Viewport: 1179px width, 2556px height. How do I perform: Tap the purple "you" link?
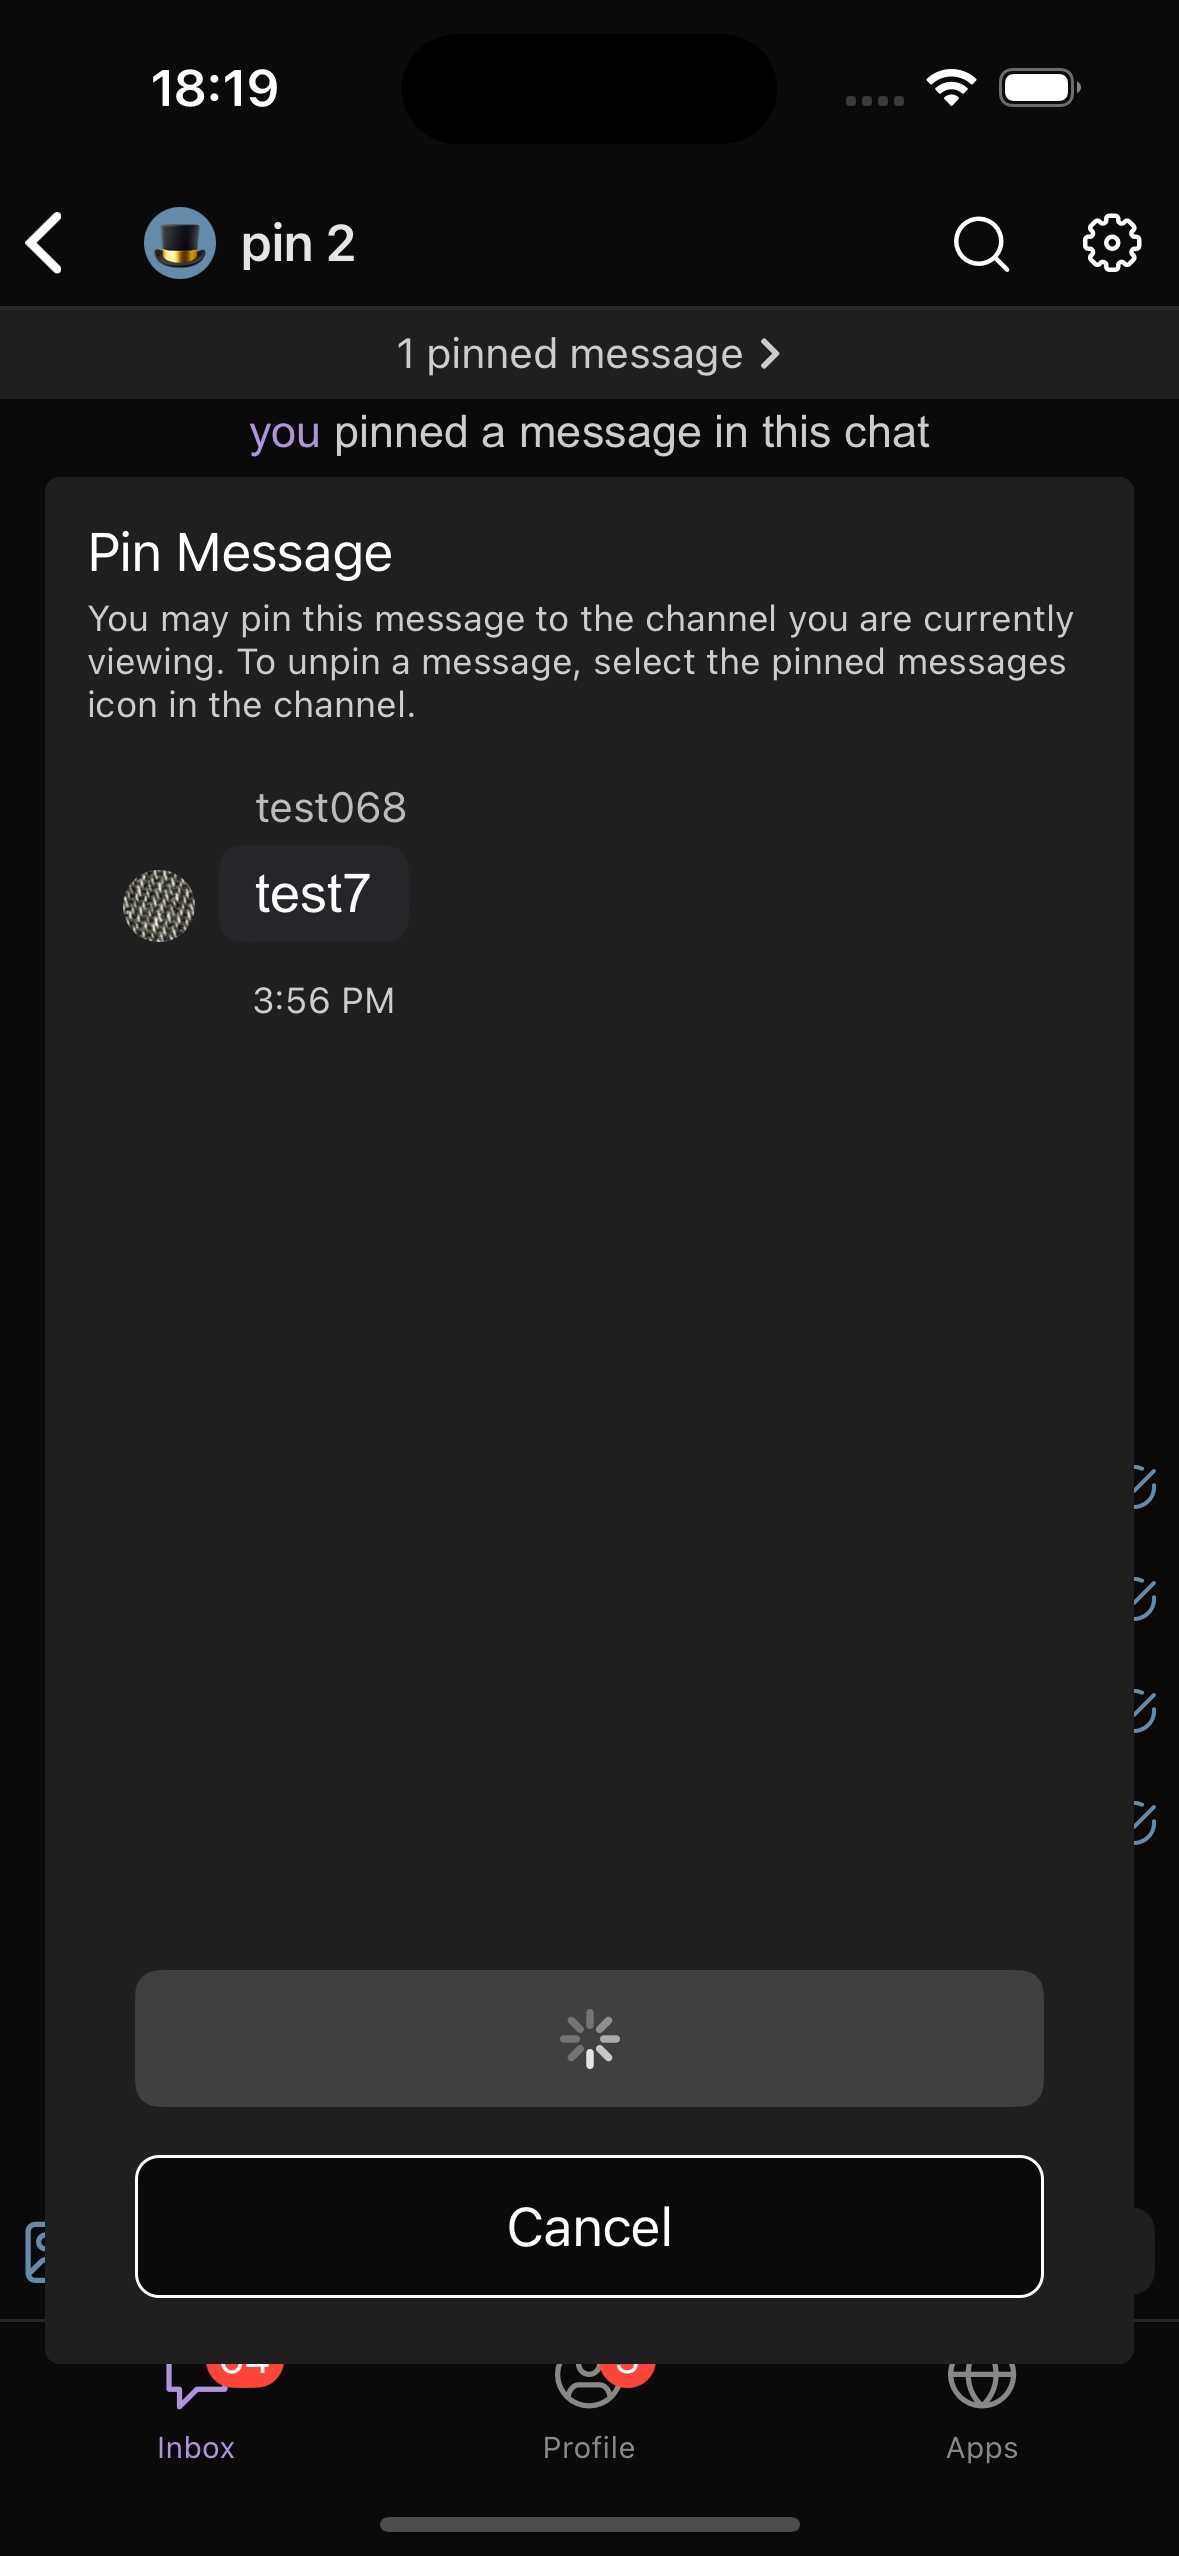pyautogui.click(x=284, y=433)
